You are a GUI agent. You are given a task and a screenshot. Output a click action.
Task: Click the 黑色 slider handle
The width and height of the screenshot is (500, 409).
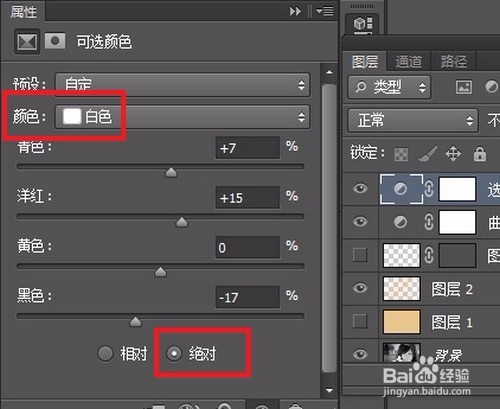pyautogui.click(x=135, y=322)
